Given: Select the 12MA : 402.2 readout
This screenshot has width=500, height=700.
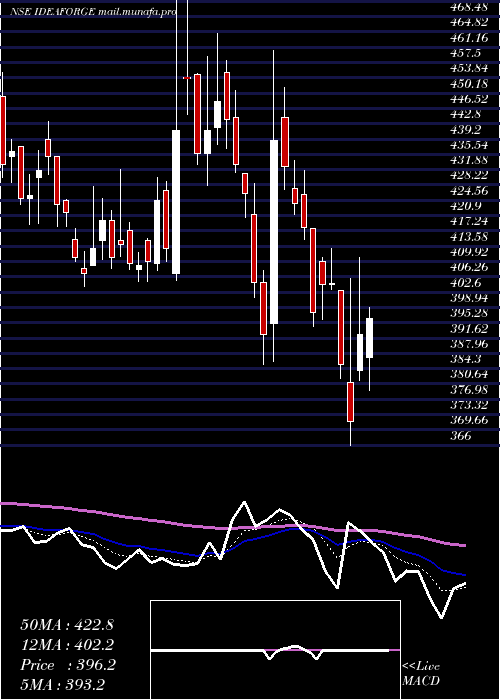Looking at the screenshot, I should coord(67,645).
